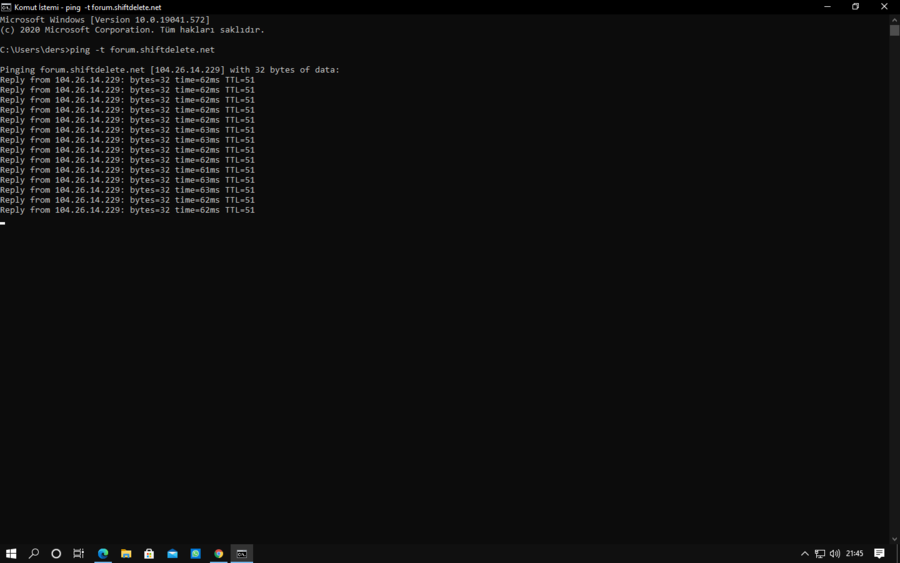Open the Mail app from the taskbar
The height and width of the screenshot is (563, 900).
coord(172,553)
